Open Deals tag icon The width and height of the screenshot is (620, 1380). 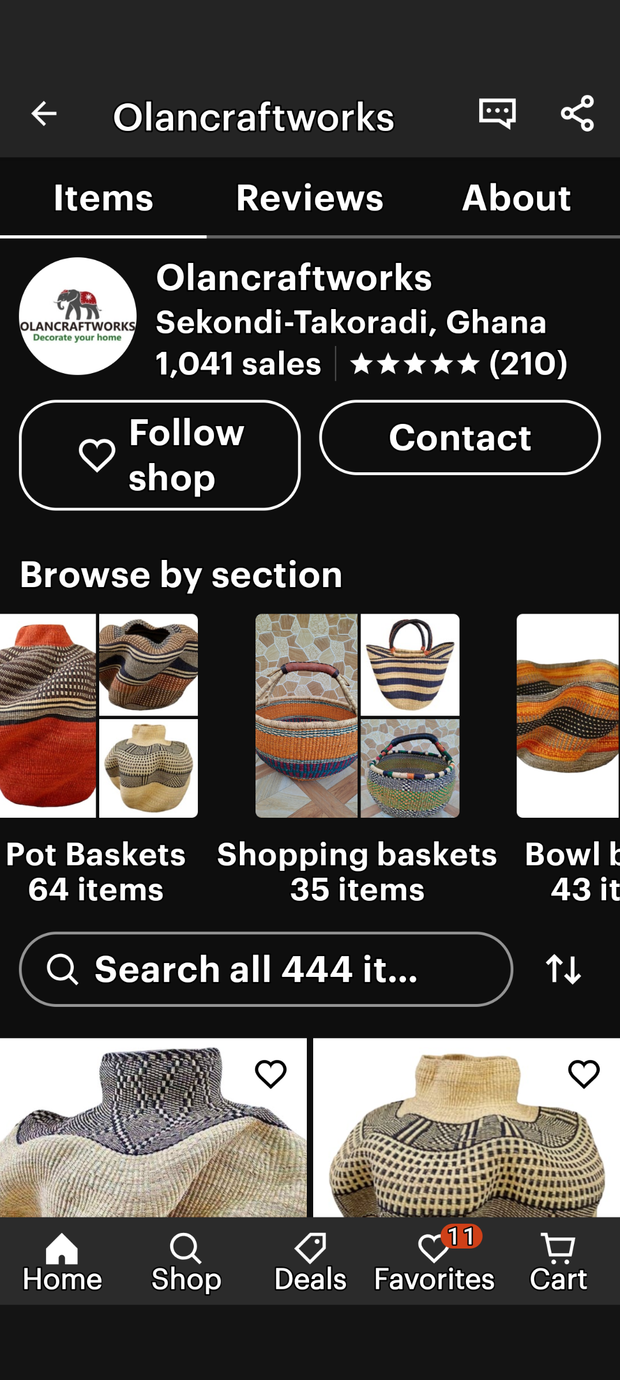click(x=310, y=1262)
